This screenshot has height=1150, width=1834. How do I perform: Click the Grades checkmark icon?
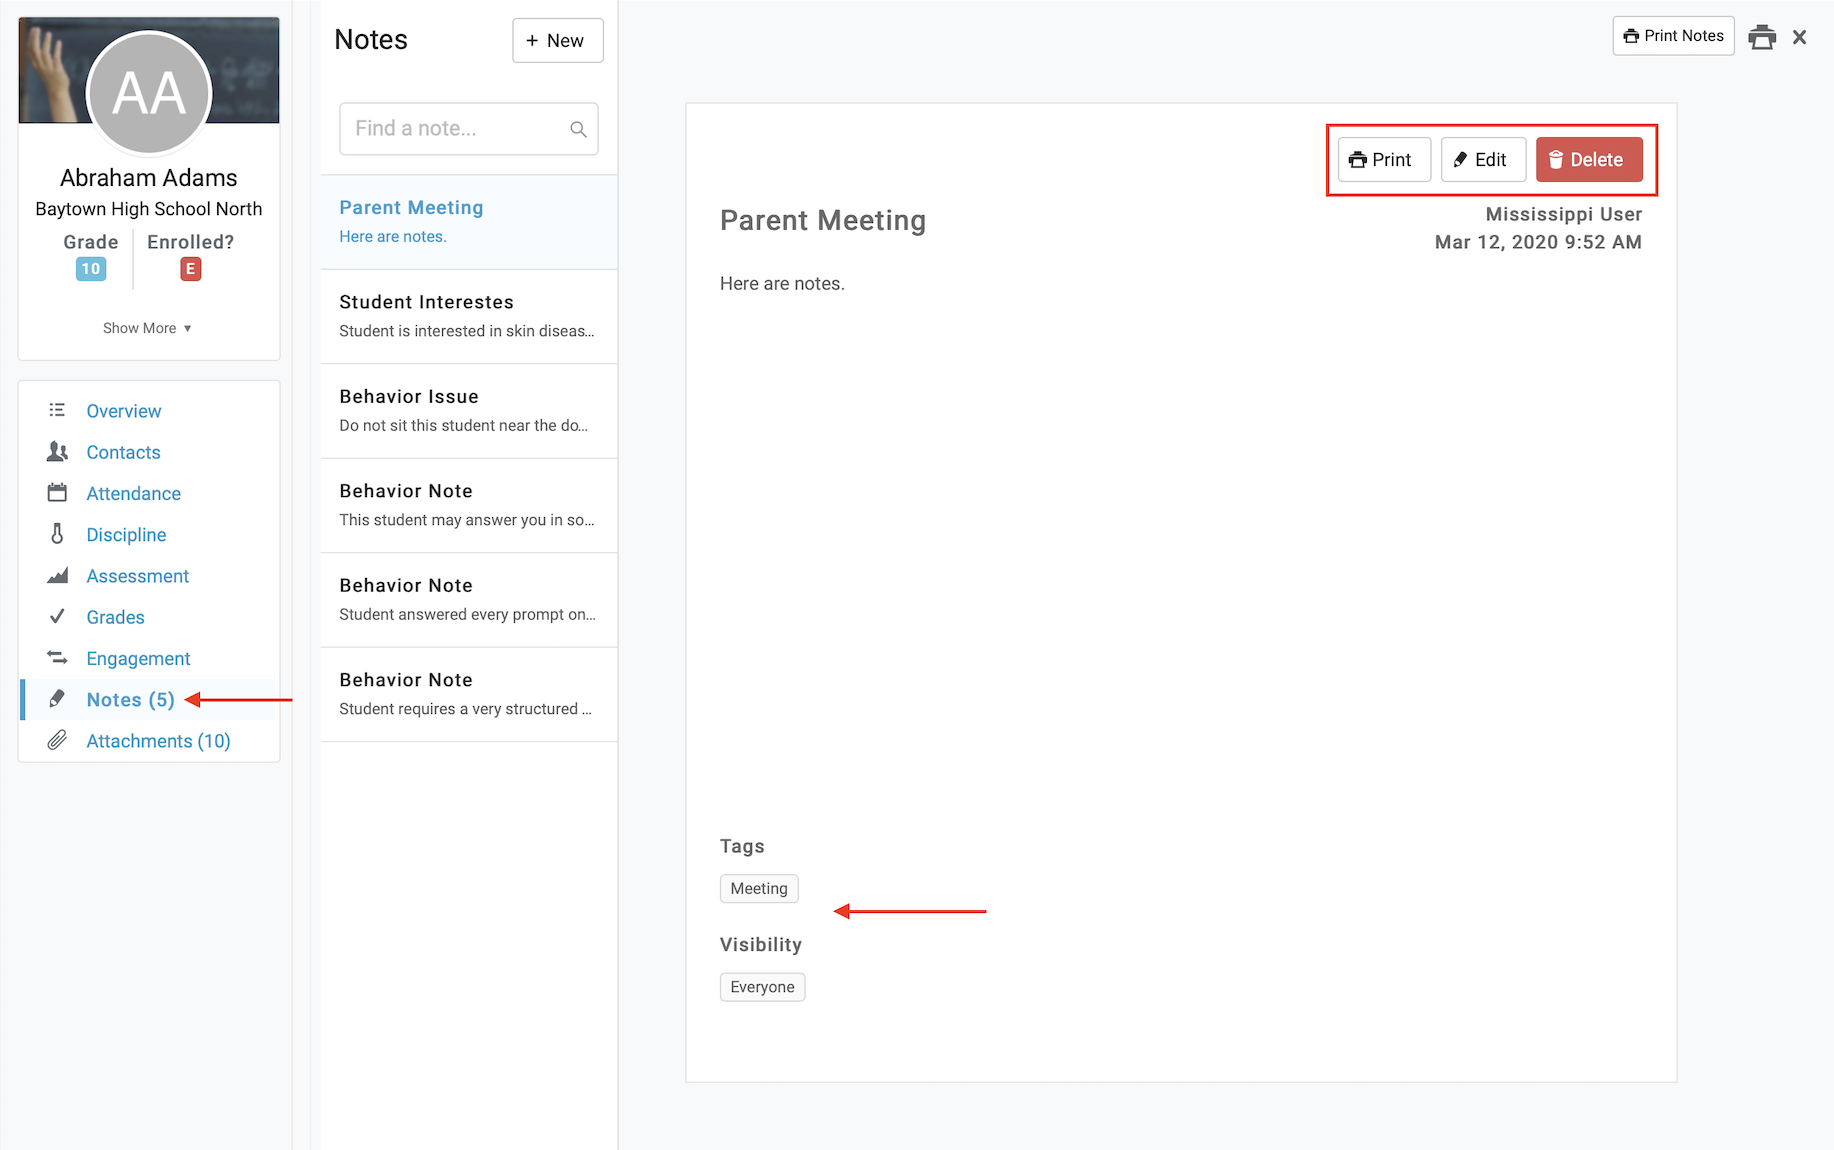point(57,617)
